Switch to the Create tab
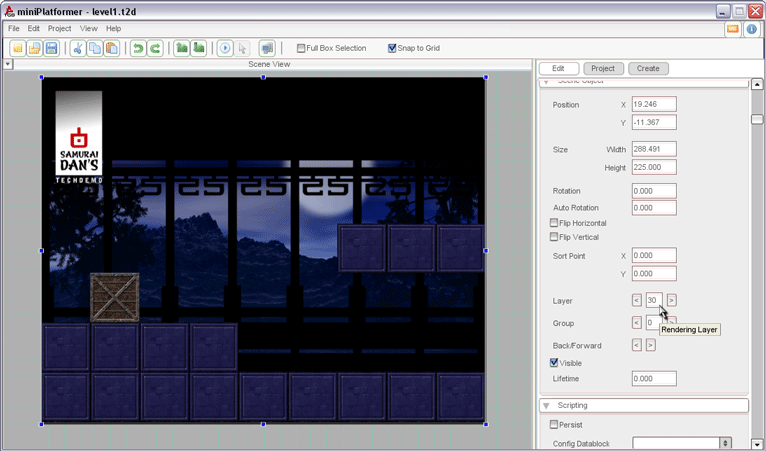 tap(648, 68)
